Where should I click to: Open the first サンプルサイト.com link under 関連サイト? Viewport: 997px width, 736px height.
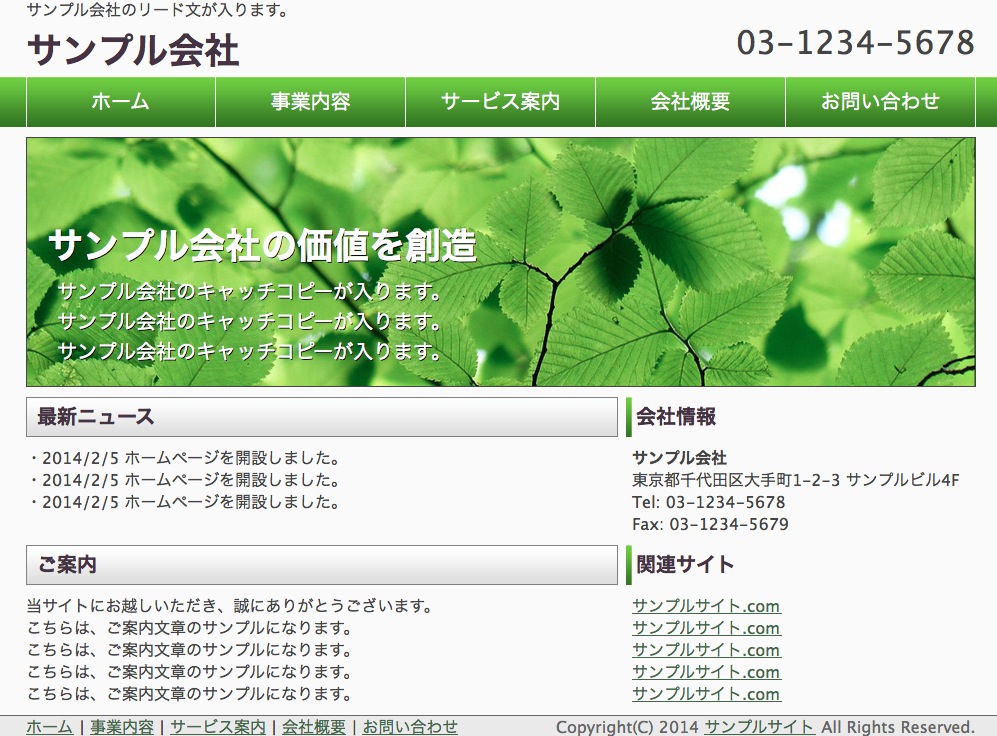click(706, 606)
